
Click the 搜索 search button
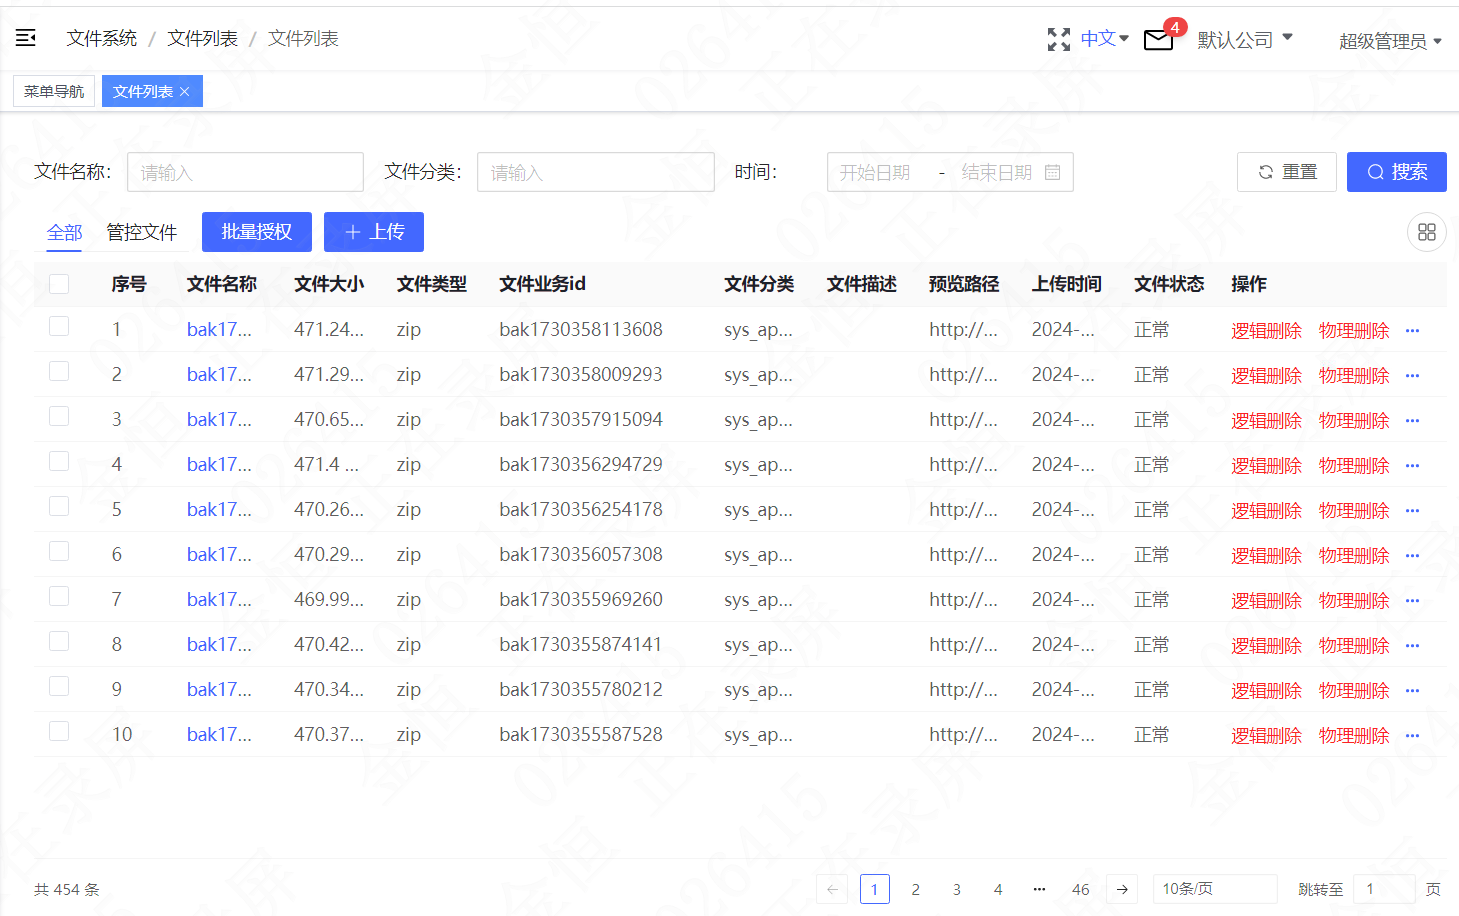[x=1397, y=172]
